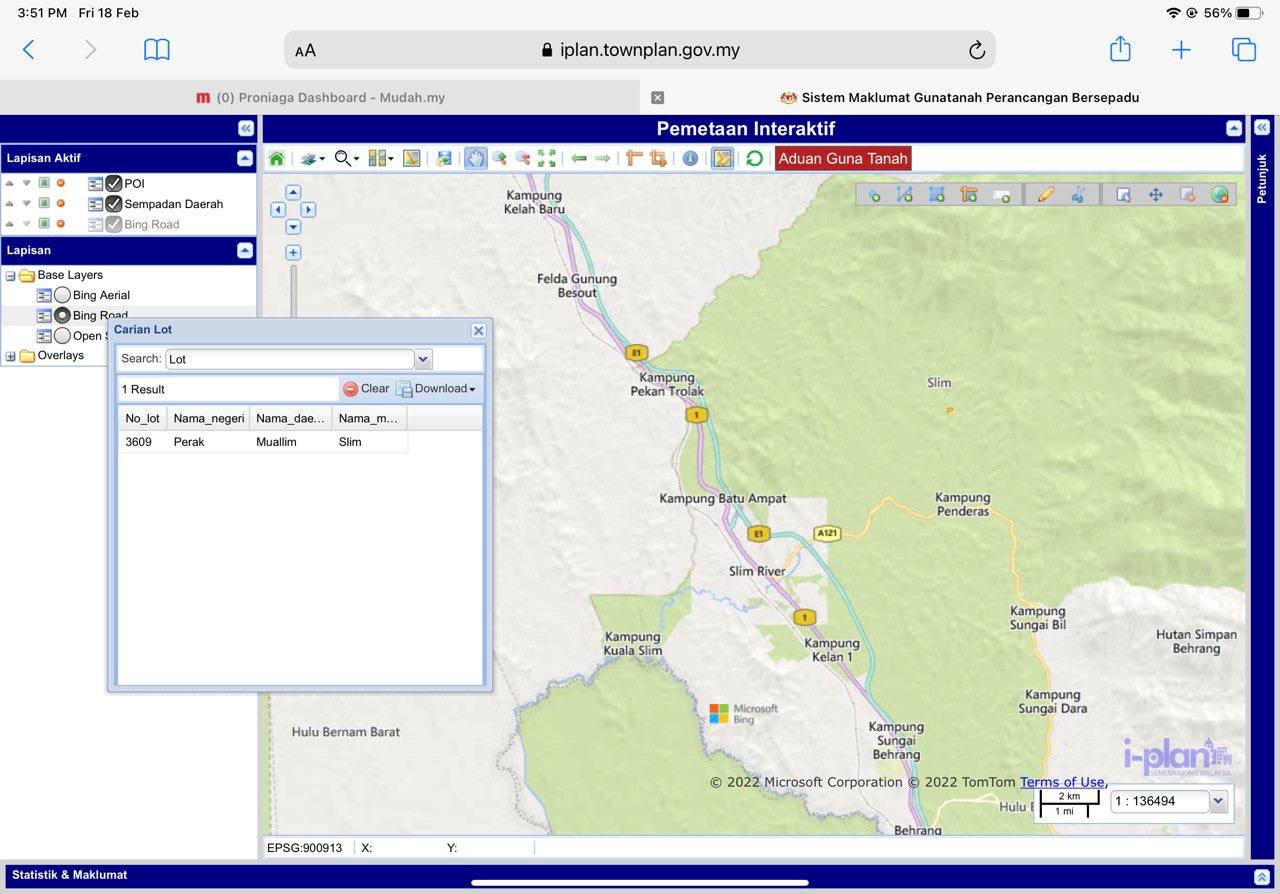Toggle the Sempadan Daerah layer checkbox
This screenshot has height=894, width=1280.
point(114,204)
